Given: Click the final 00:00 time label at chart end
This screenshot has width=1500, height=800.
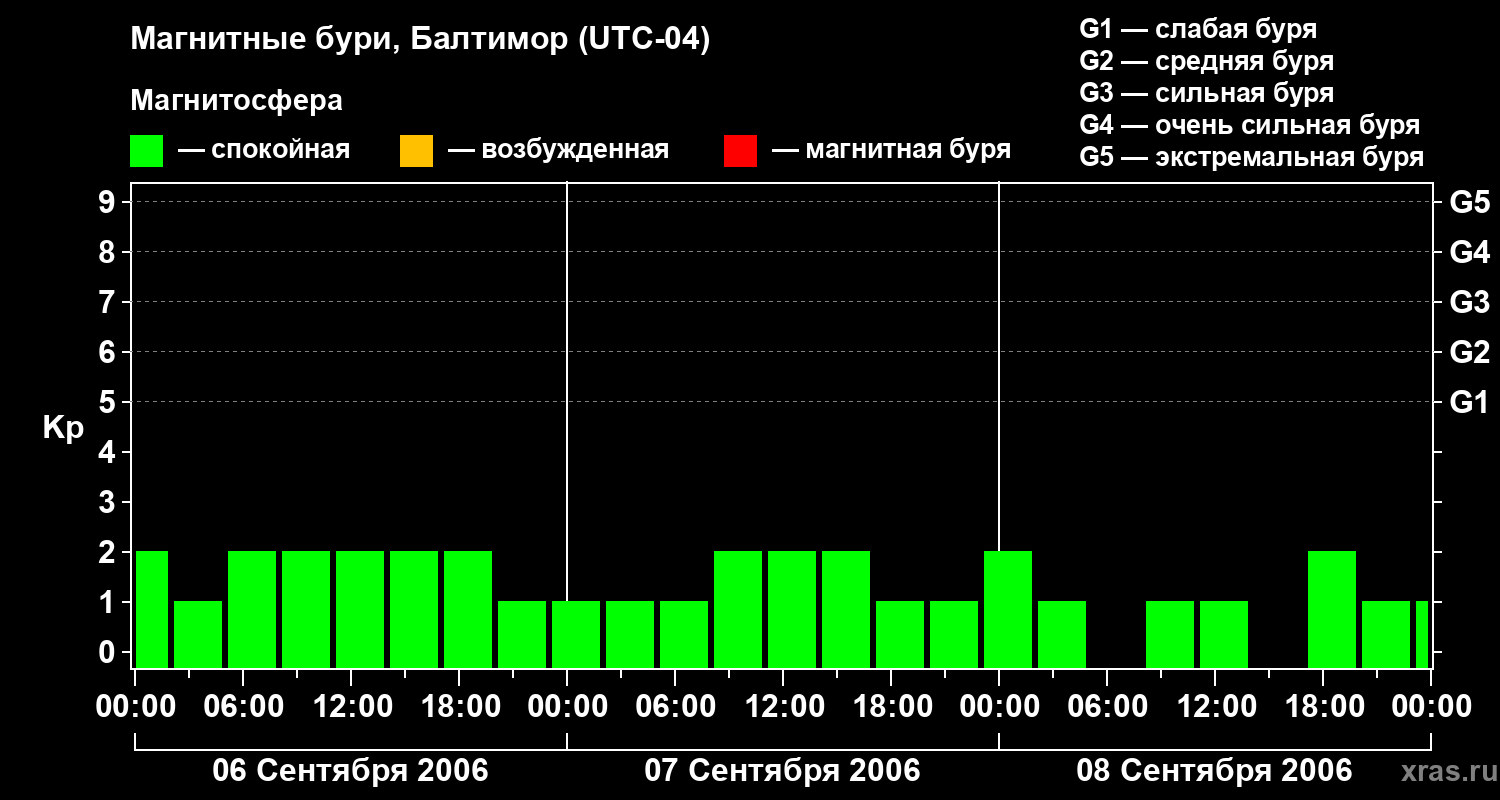Looking at the screenshot, I should pos(1431,706).
